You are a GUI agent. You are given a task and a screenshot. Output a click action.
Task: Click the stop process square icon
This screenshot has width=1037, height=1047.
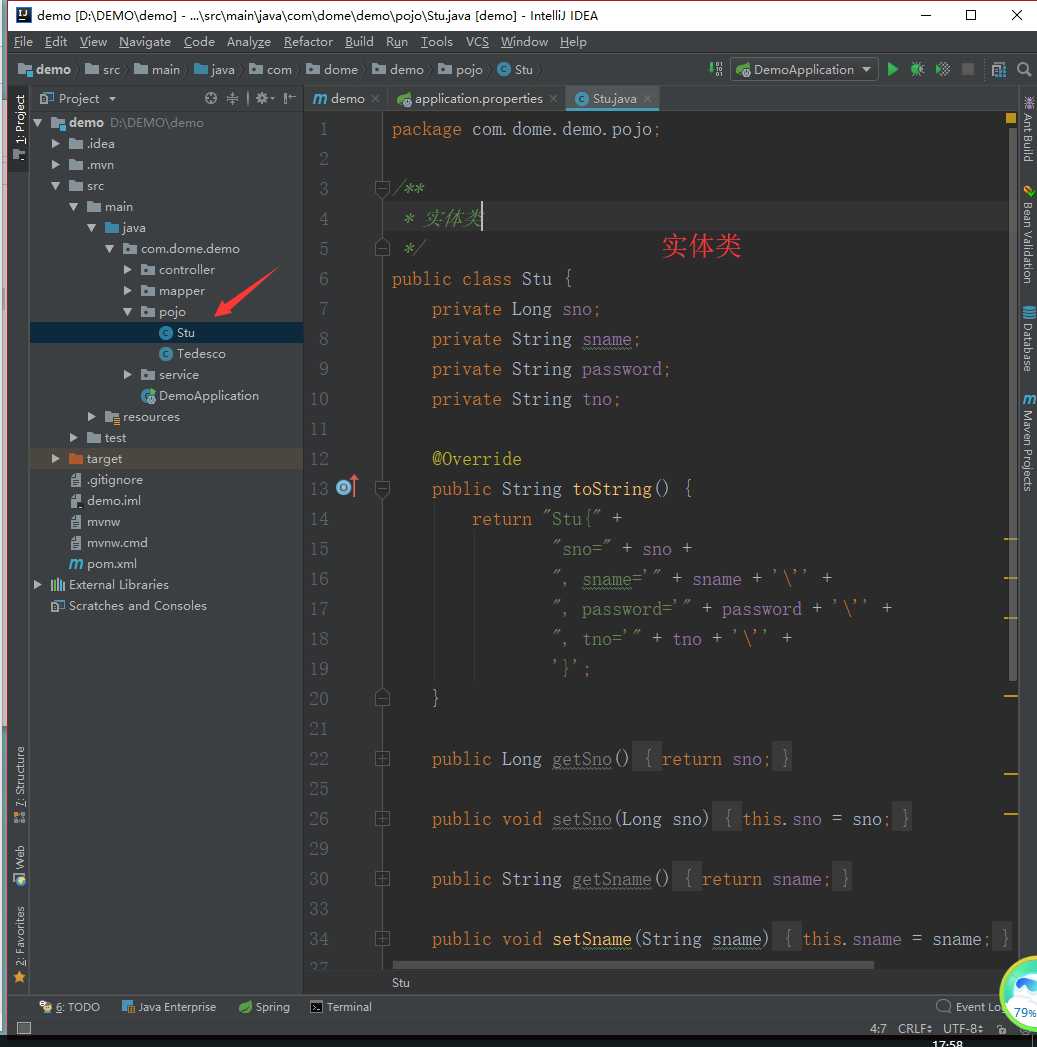click(968, 69)
